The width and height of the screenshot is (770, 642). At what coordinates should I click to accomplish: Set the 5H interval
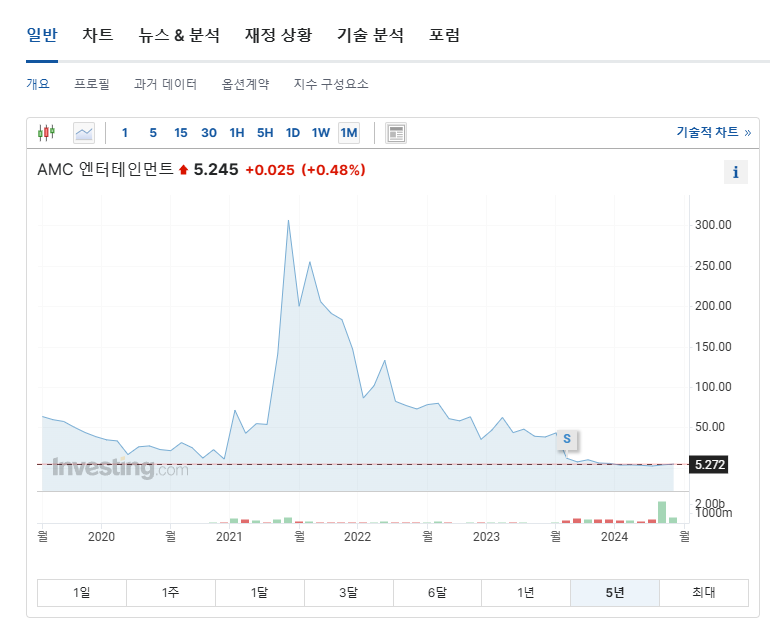pyautogui.click(x=265, y=133)
